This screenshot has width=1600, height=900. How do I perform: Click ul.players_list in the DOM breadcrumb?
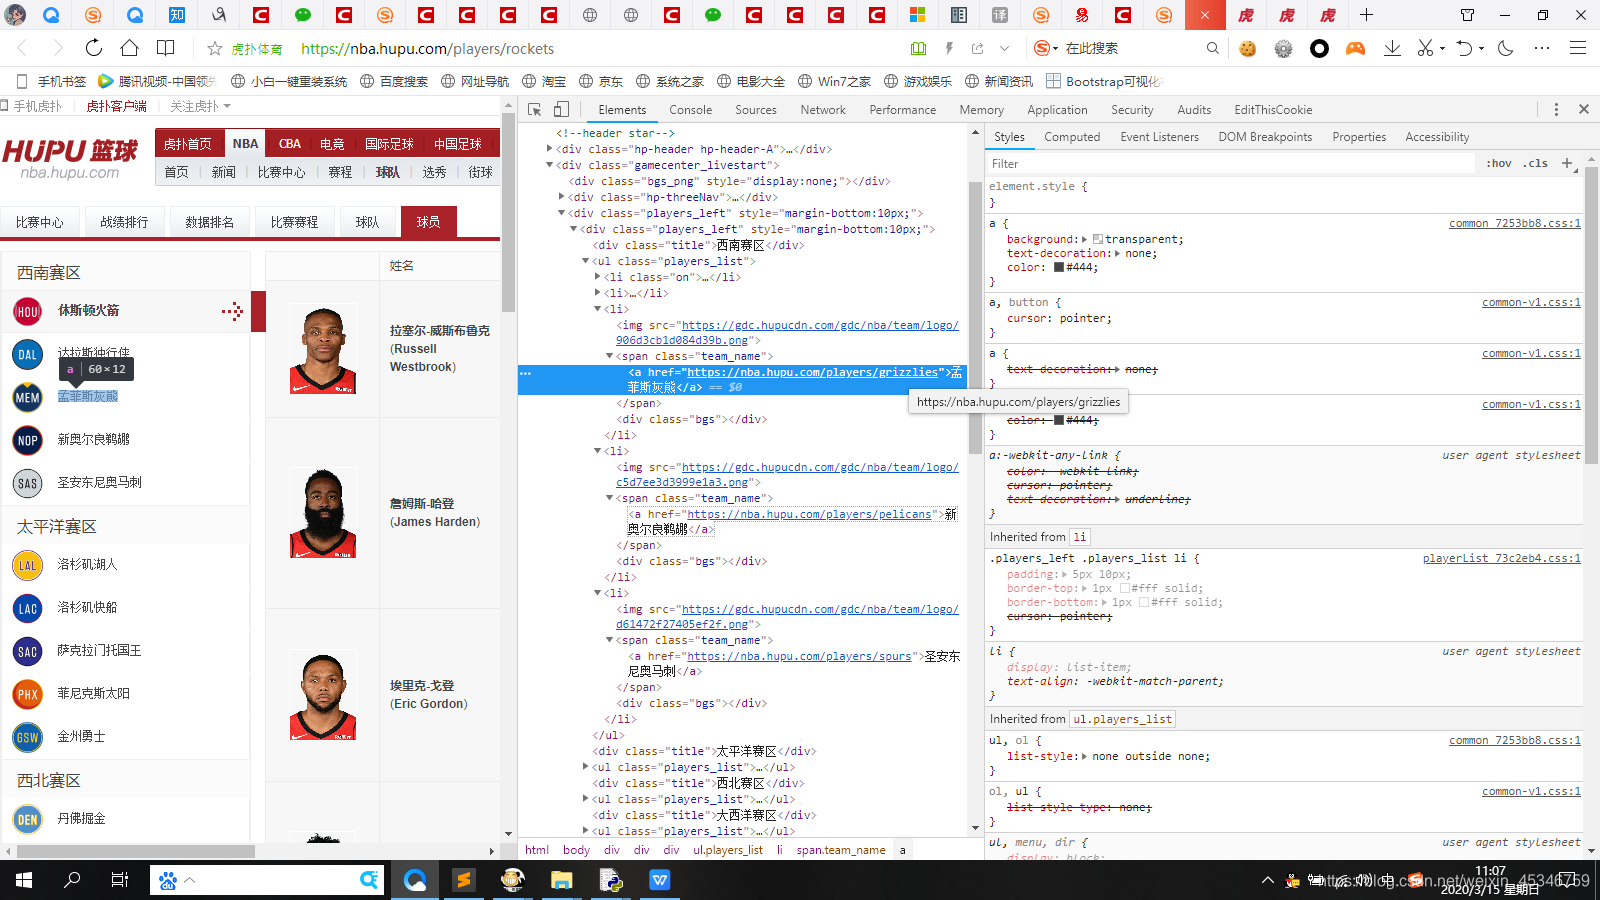pos(727,850)
